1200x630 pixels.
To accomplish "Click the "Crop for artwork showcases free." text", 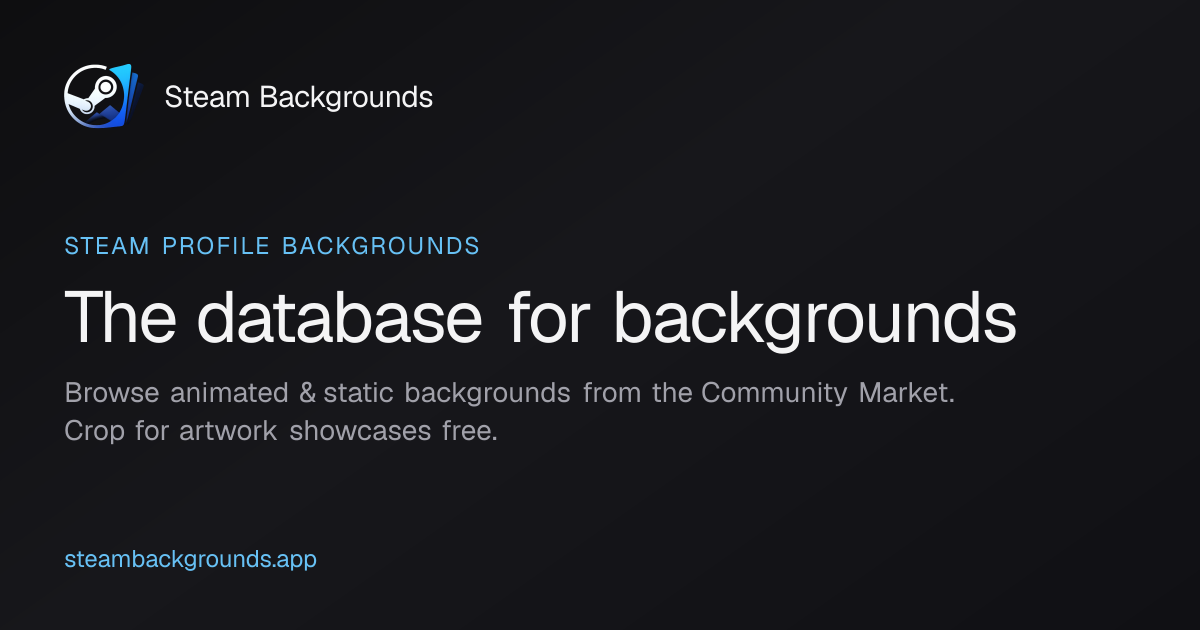I will coord(281,432).
